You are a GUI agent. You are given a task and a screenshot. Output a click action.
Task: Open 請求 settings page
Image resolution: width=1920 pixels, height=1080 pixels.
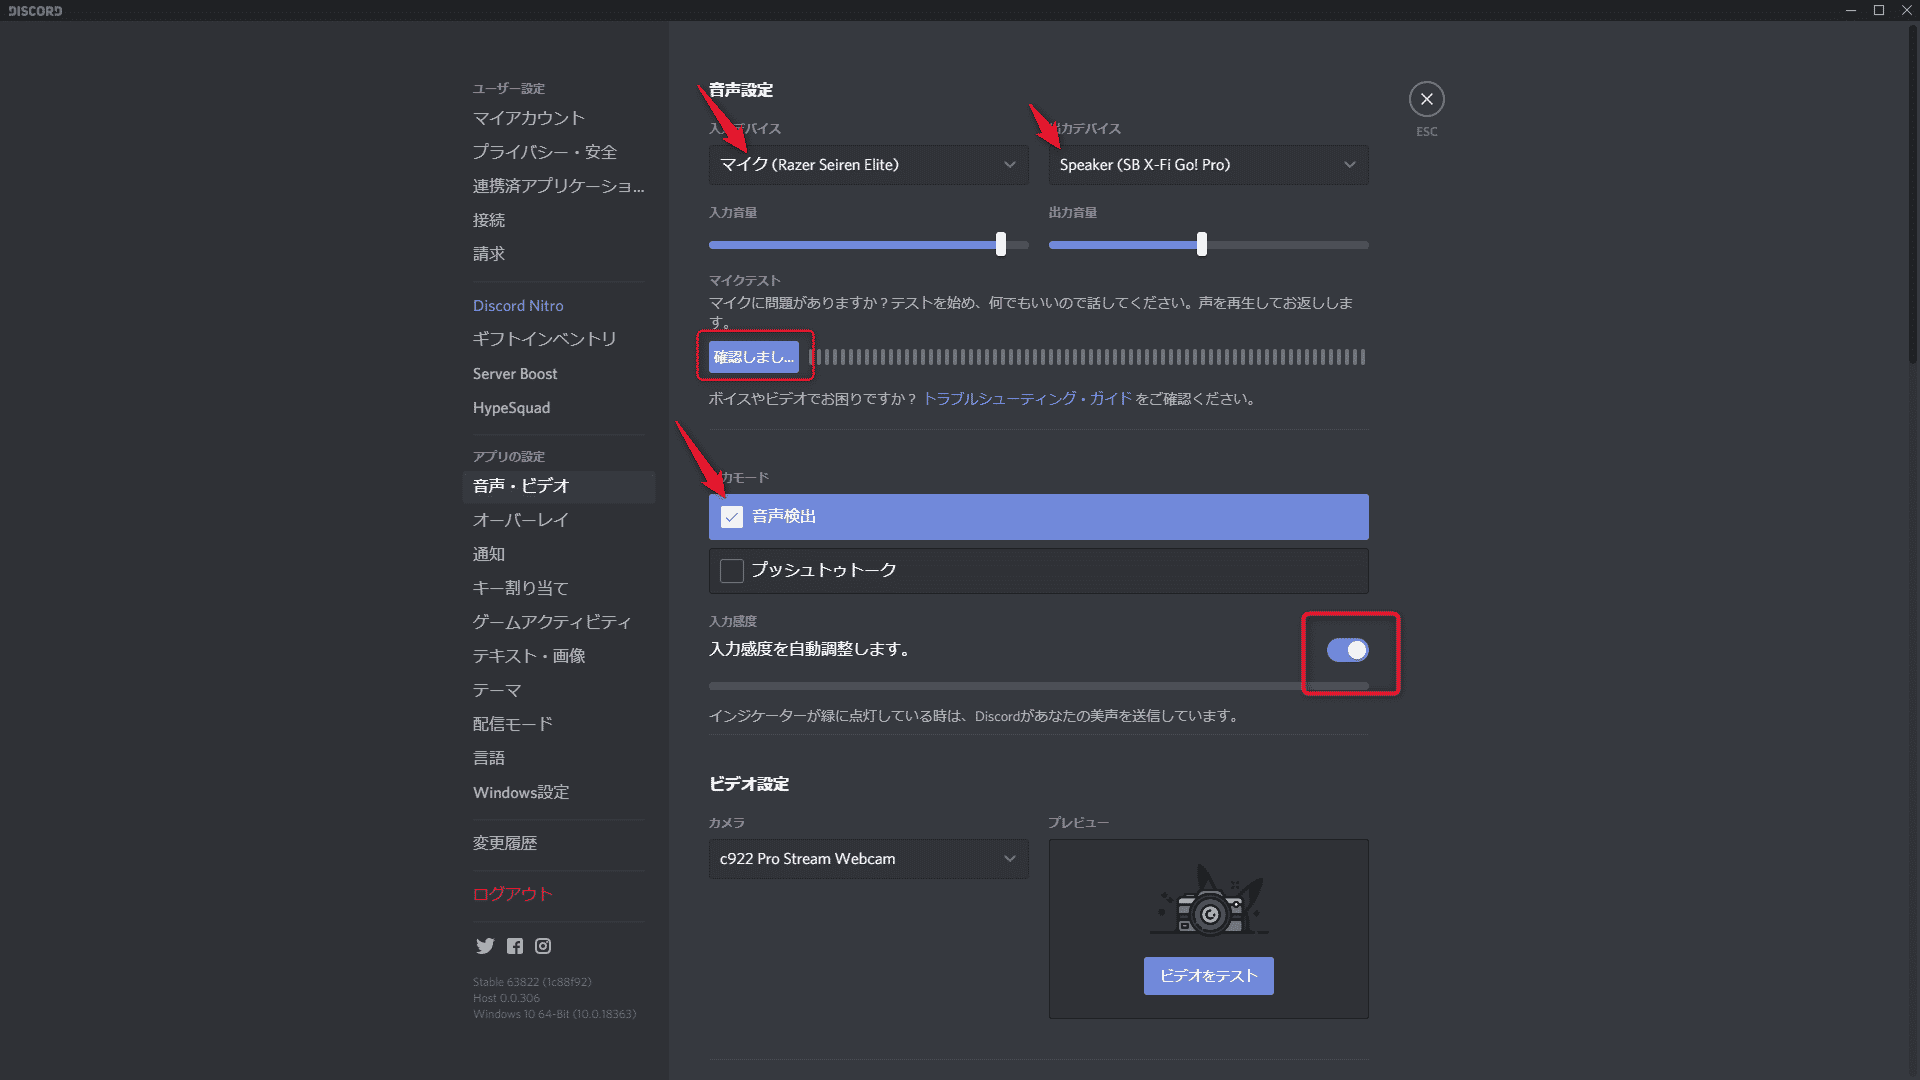559,254
